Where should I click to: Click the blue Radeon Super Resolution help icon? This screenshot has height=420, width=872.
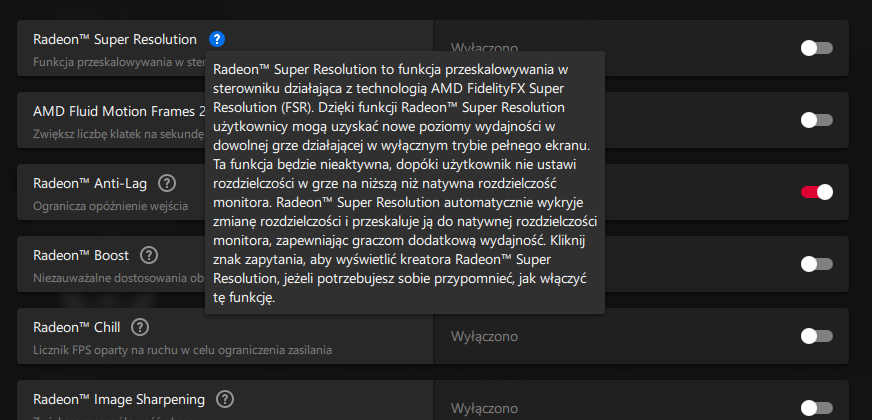[217, 40]
